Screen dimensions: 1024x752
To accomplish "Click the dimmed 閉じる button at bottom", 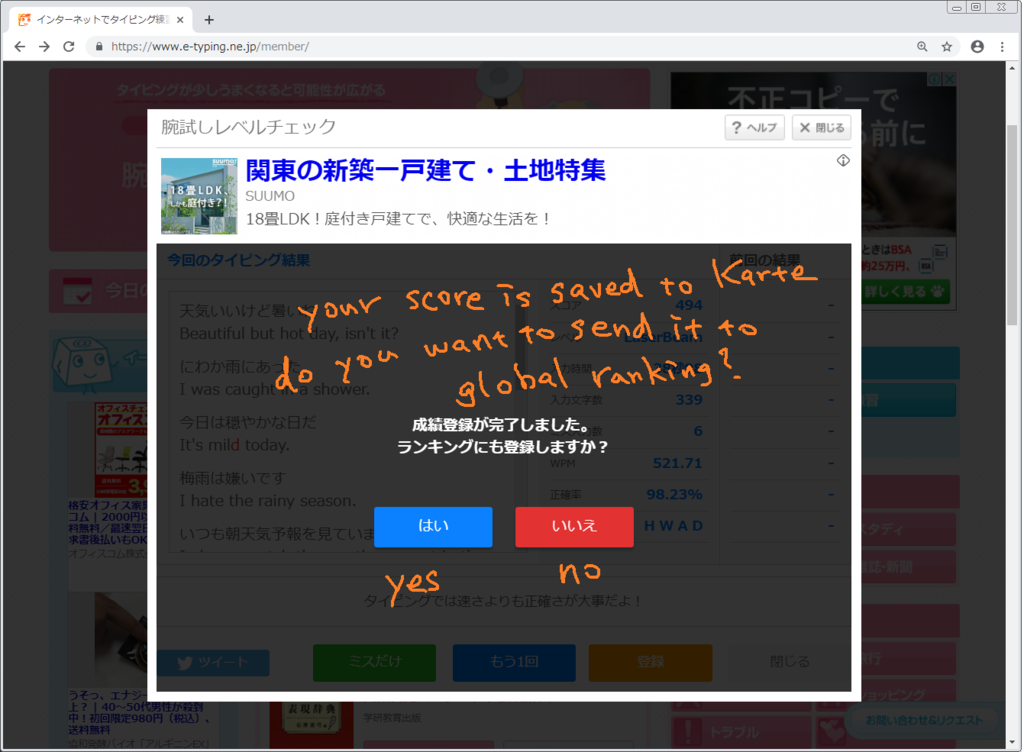I will click(789, 663).
